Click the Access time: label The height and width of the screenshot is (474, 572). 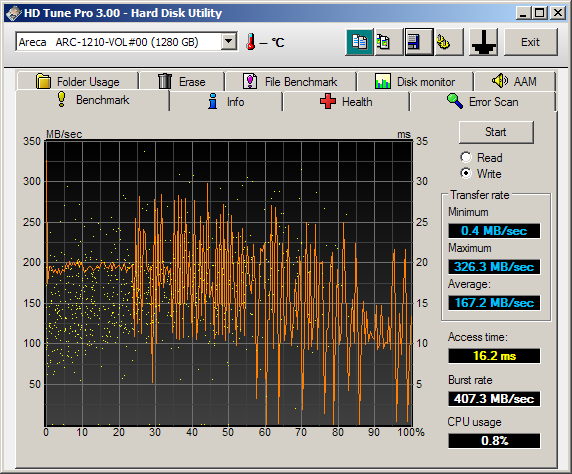point(478,337)
